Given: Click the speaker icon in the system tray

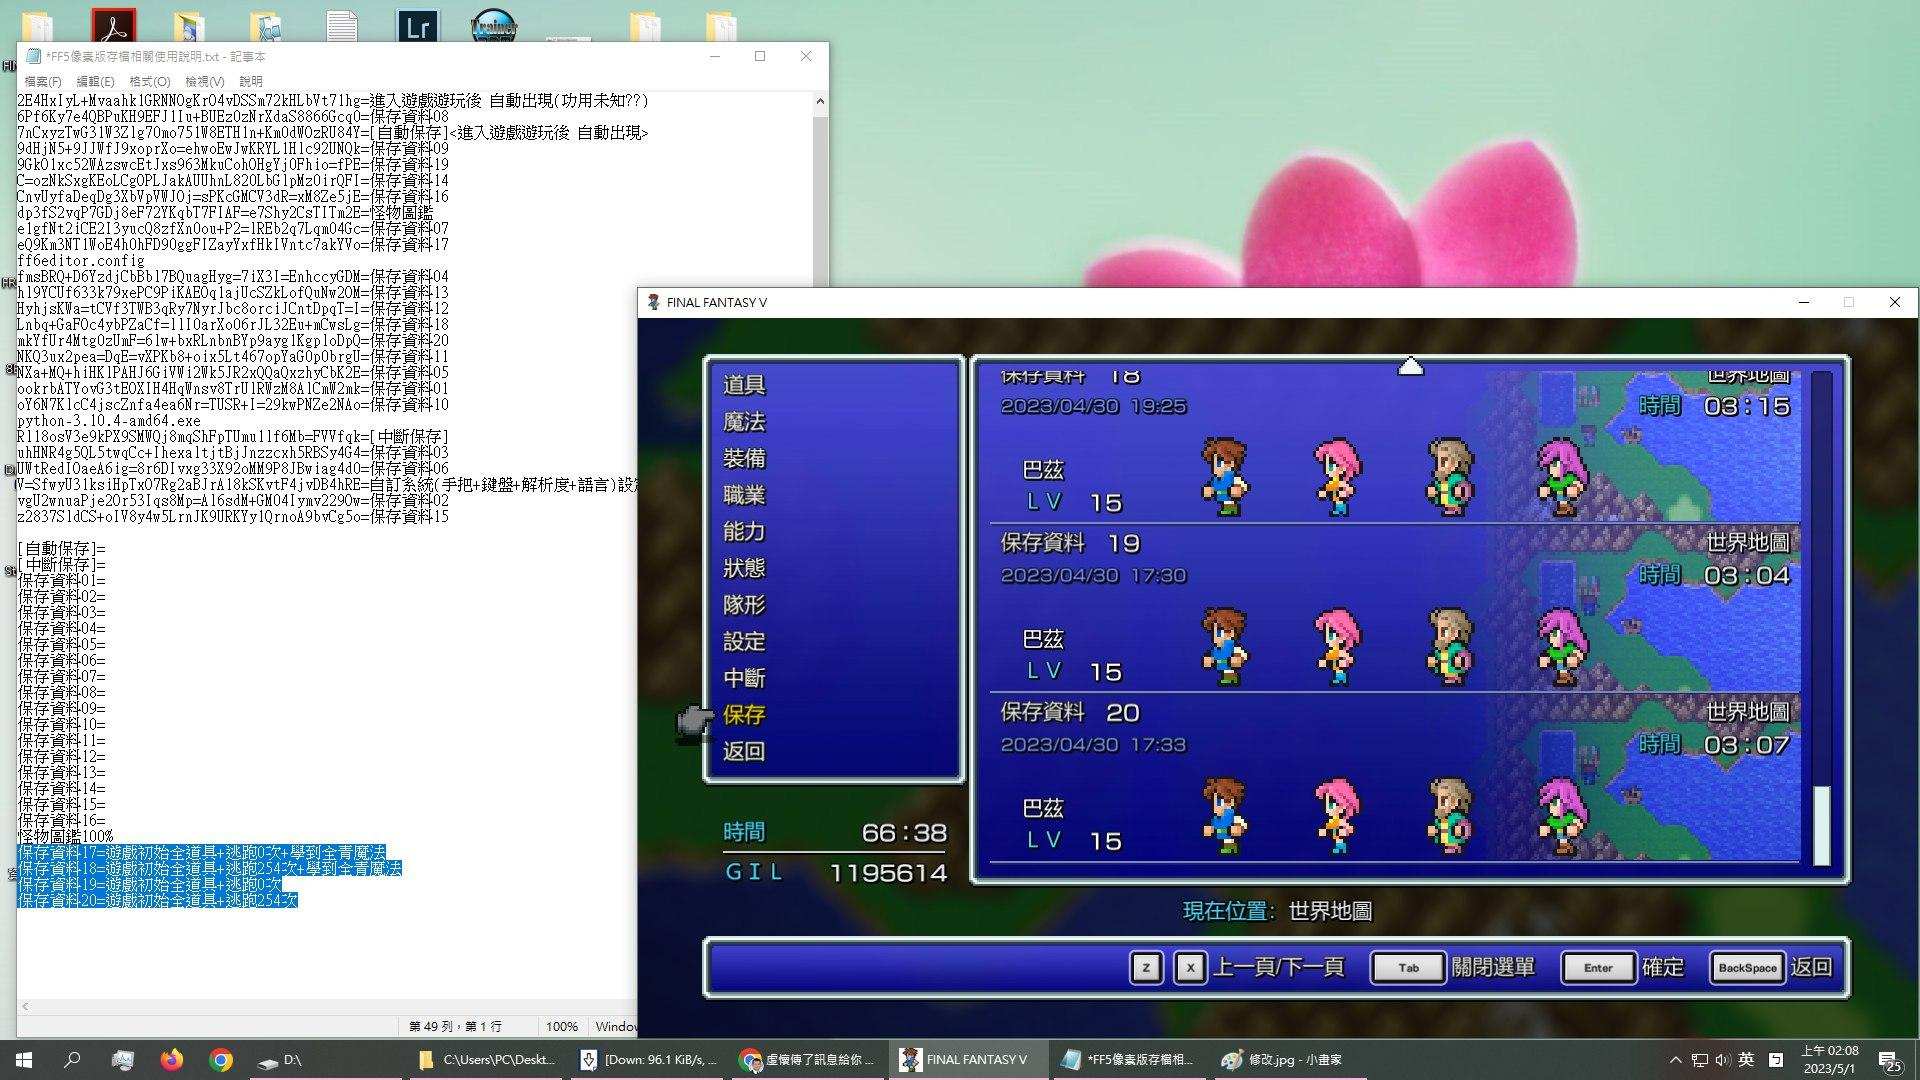Looking at the screenshot, I should 1723,1060.
